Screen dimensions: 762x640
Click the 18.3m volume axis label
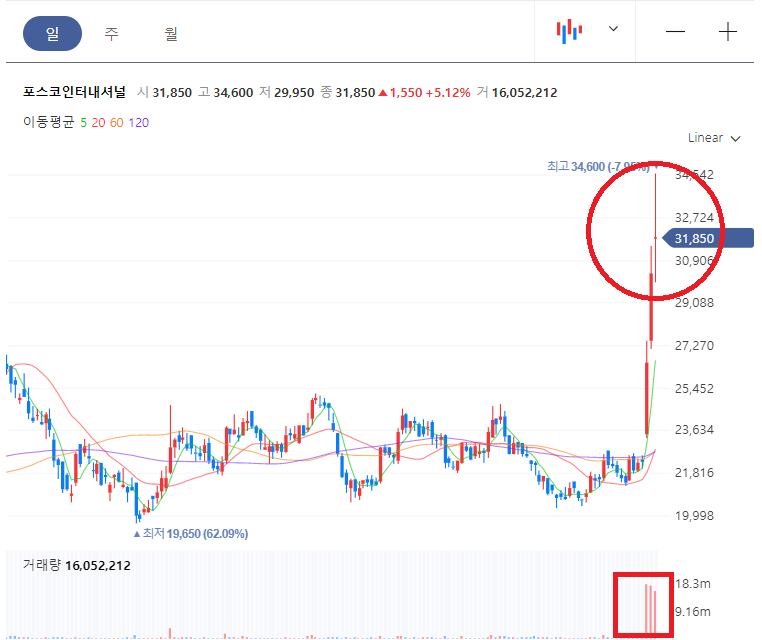coord(693,583)
